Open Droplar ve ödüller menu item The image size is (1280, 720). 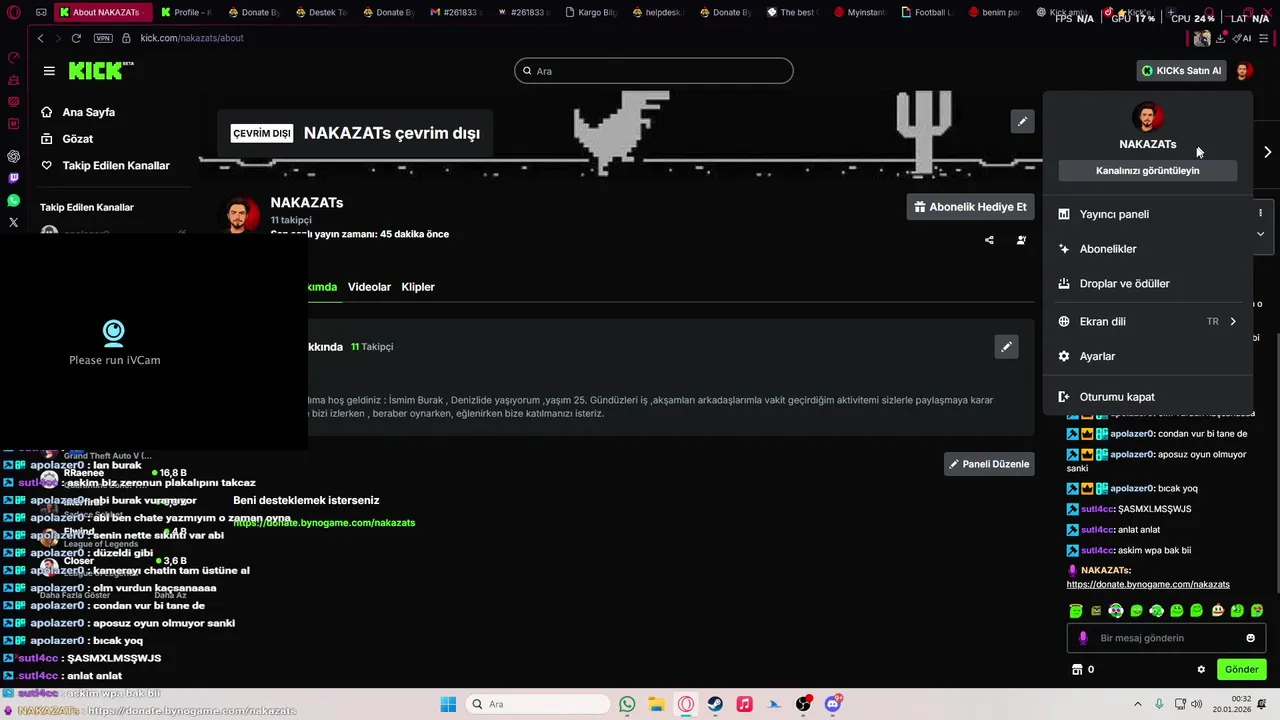[1147, 284]
